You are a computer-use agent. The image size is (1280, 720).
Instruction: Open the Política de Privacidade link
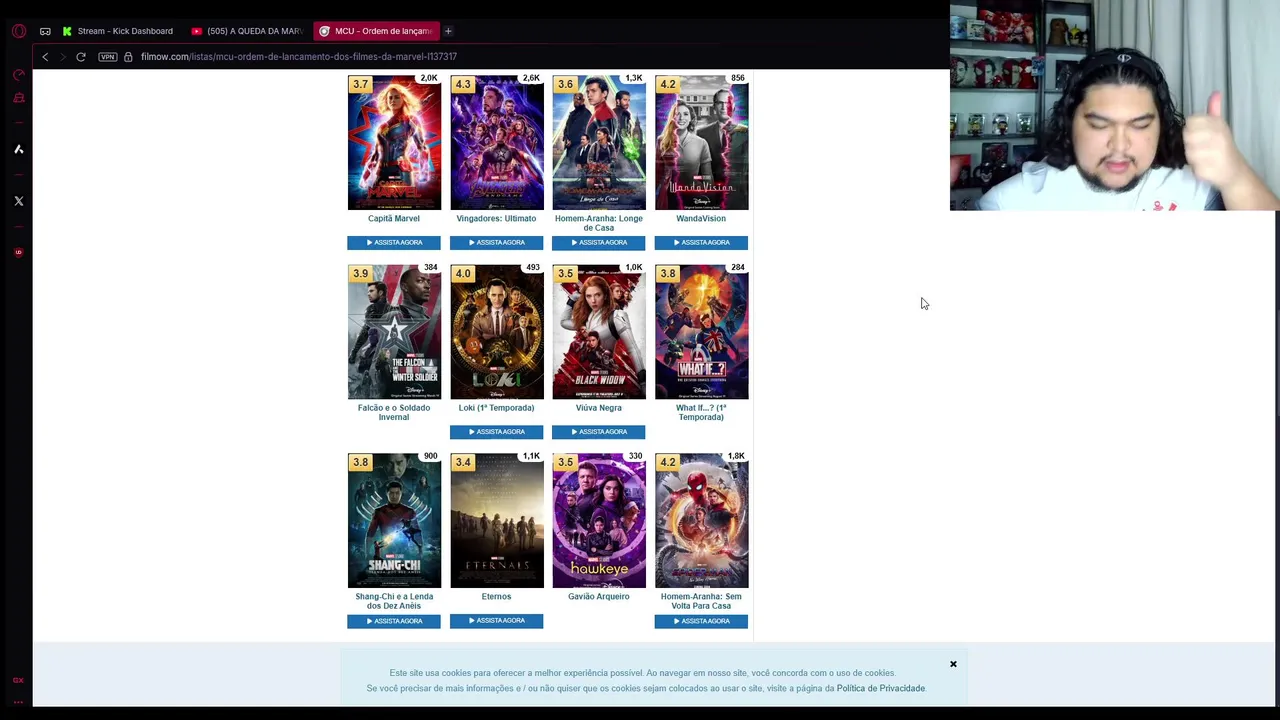click(x=881, y=688)
